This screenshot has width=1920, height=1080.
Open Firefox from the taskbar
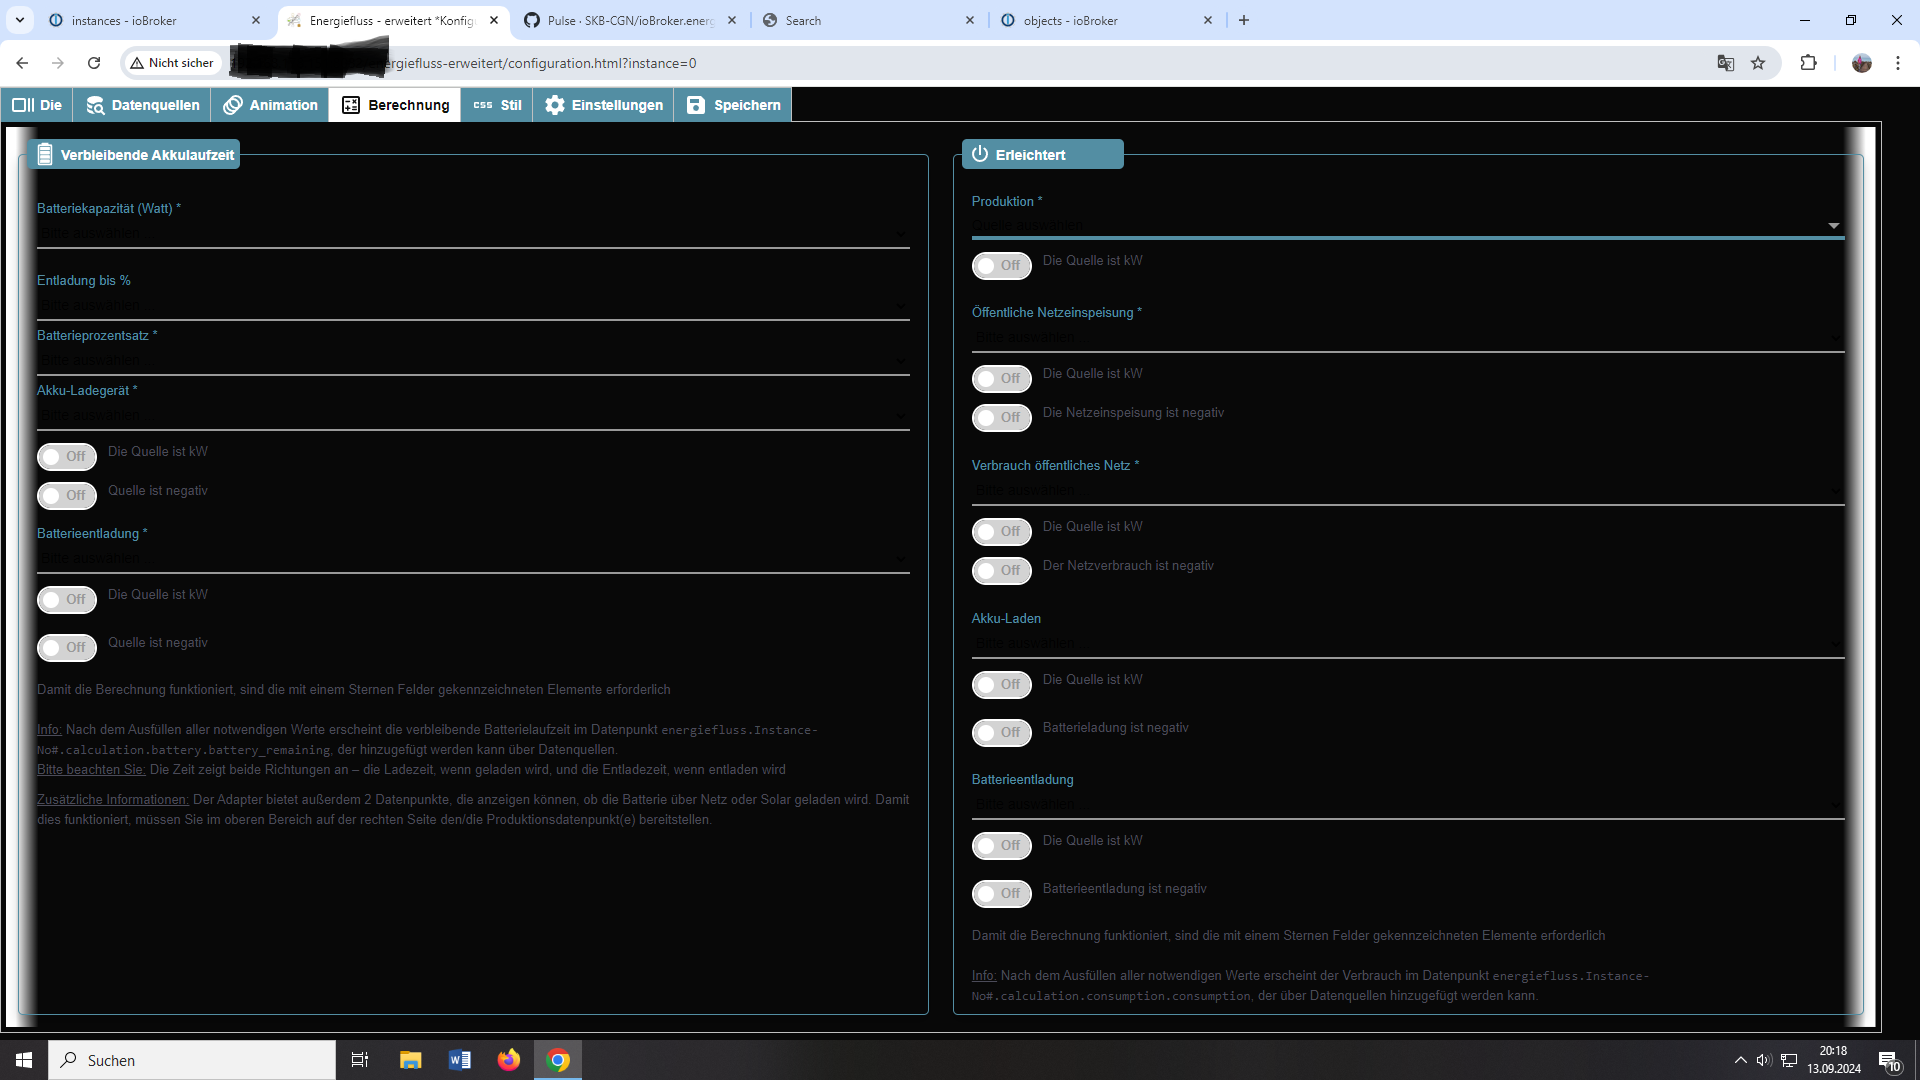[x=509, y=1060]
